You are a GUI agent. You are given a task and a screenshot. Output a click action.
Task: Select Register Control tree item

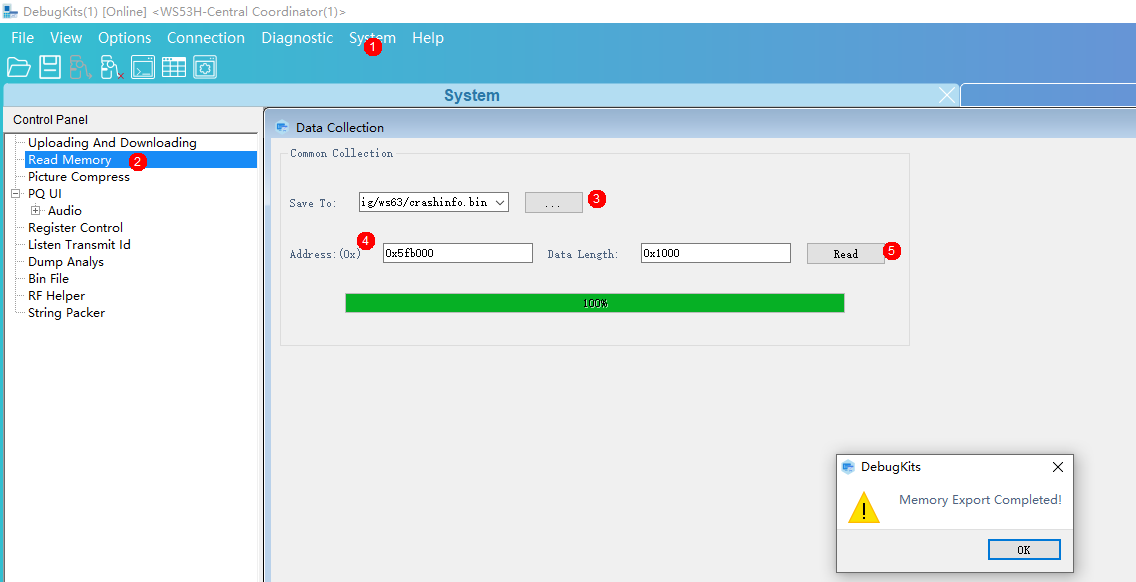coord(75,228)
